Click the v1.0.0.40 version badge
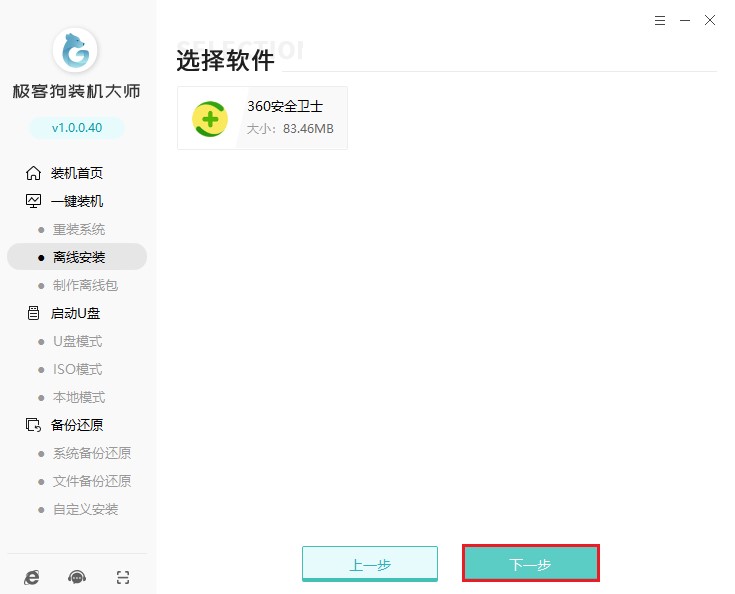735x594 pixels. 77,128
